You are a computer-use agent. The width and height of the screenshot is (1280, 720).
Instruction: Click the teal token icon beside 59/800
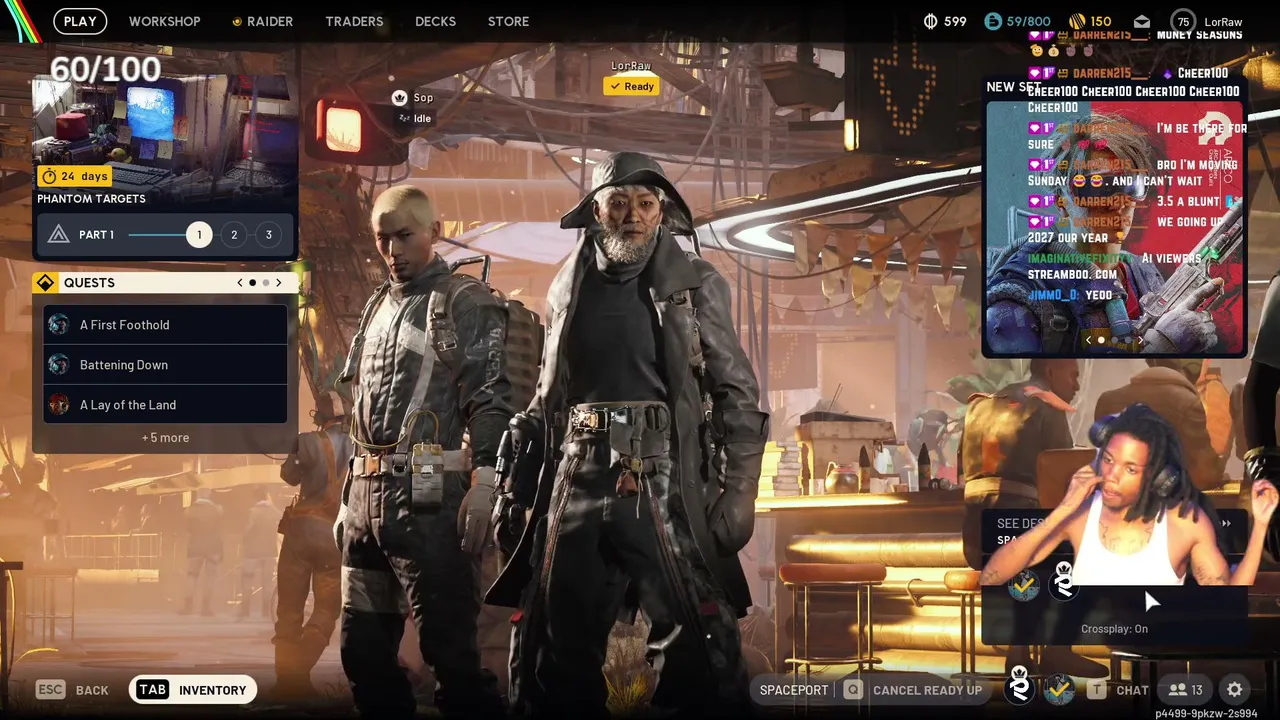(992, 21)
